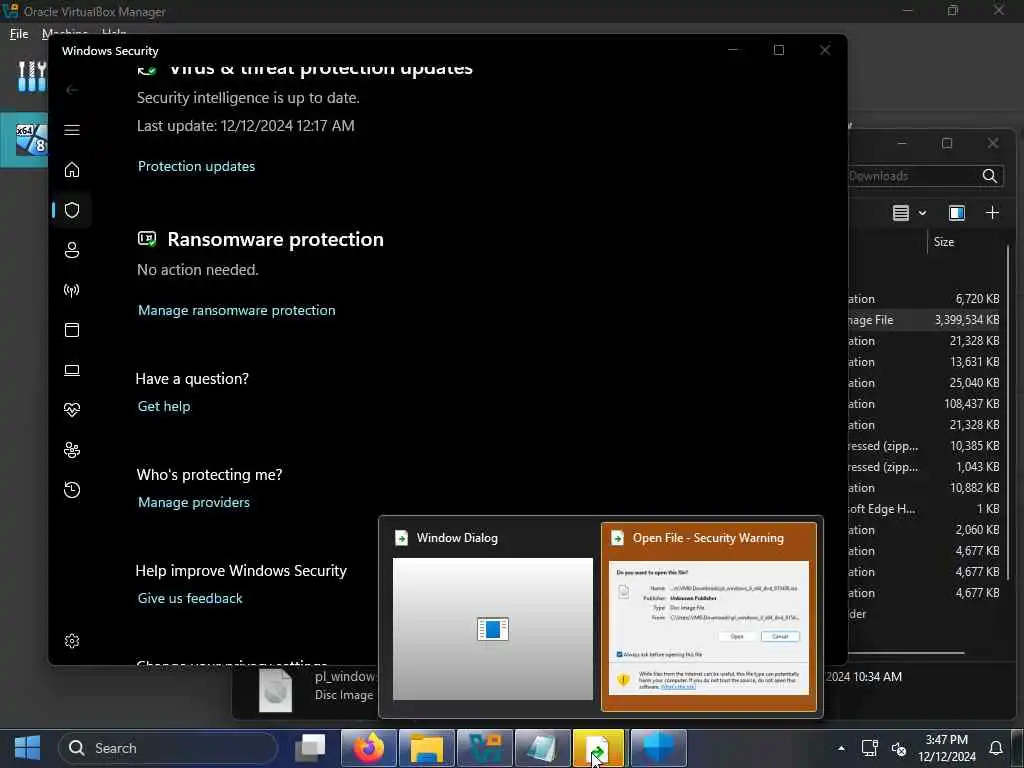Click VirtualBox Tools icon in manager
The width and height of the screenshot is (1024, 768).
tap(31, 76)
